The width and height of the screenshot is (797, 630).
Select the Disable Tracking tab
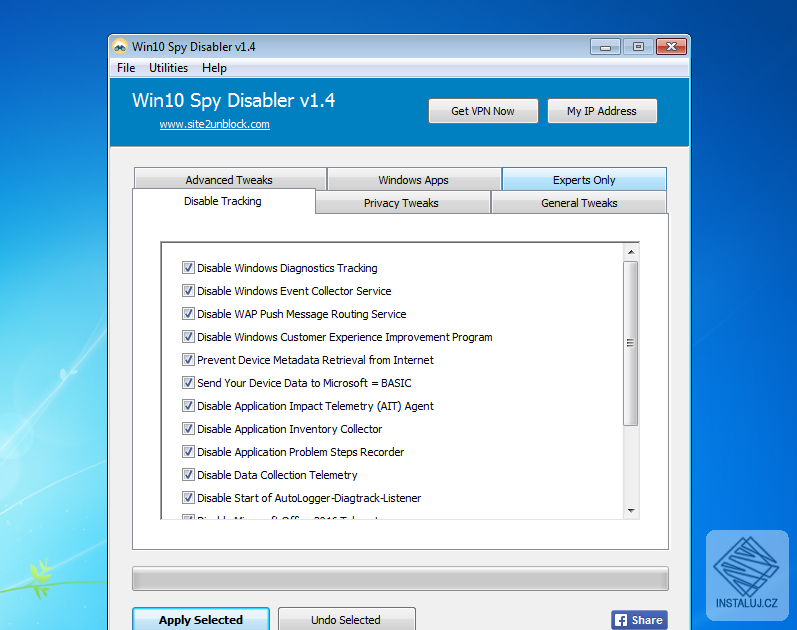click(223, 201)
